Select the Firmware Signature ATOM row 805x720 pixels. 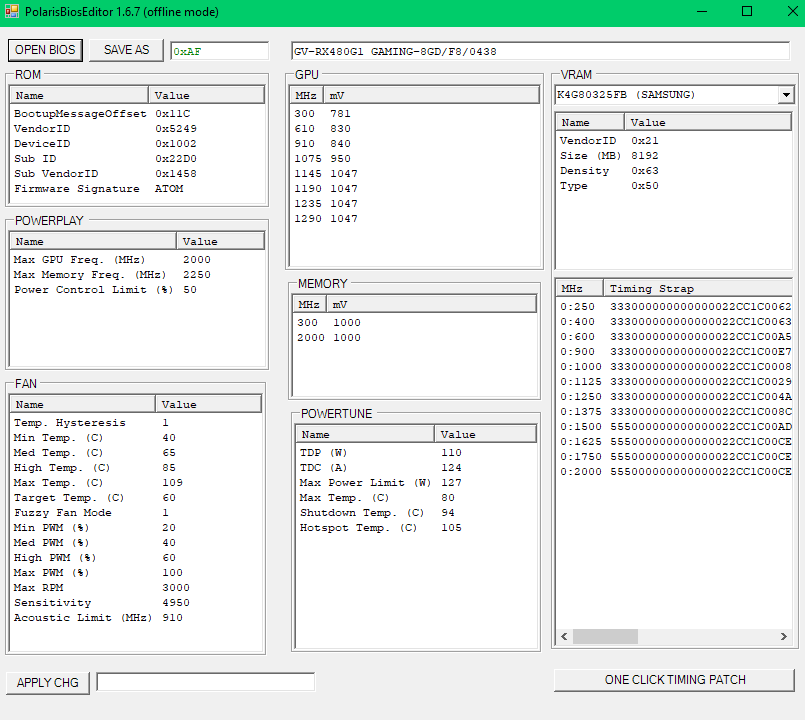(x=137, y=188)
